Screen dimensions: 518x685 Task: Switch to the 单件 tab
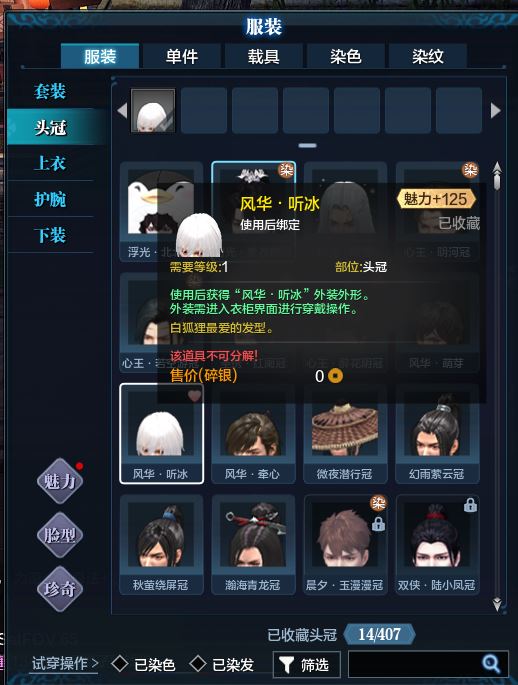pos(182,56)
